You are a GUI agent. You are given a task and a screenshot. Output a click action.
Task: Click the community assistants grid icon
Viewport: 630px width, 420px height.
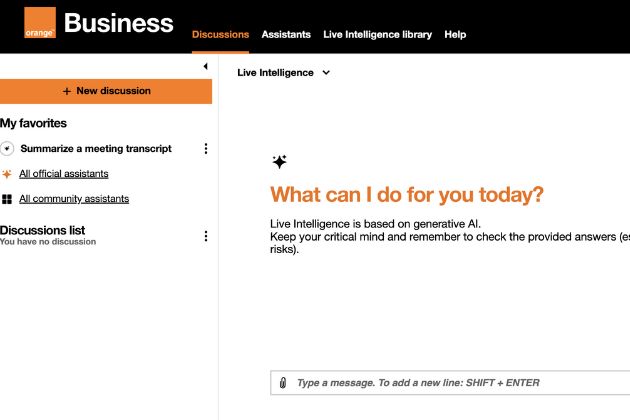coord(7,199)
